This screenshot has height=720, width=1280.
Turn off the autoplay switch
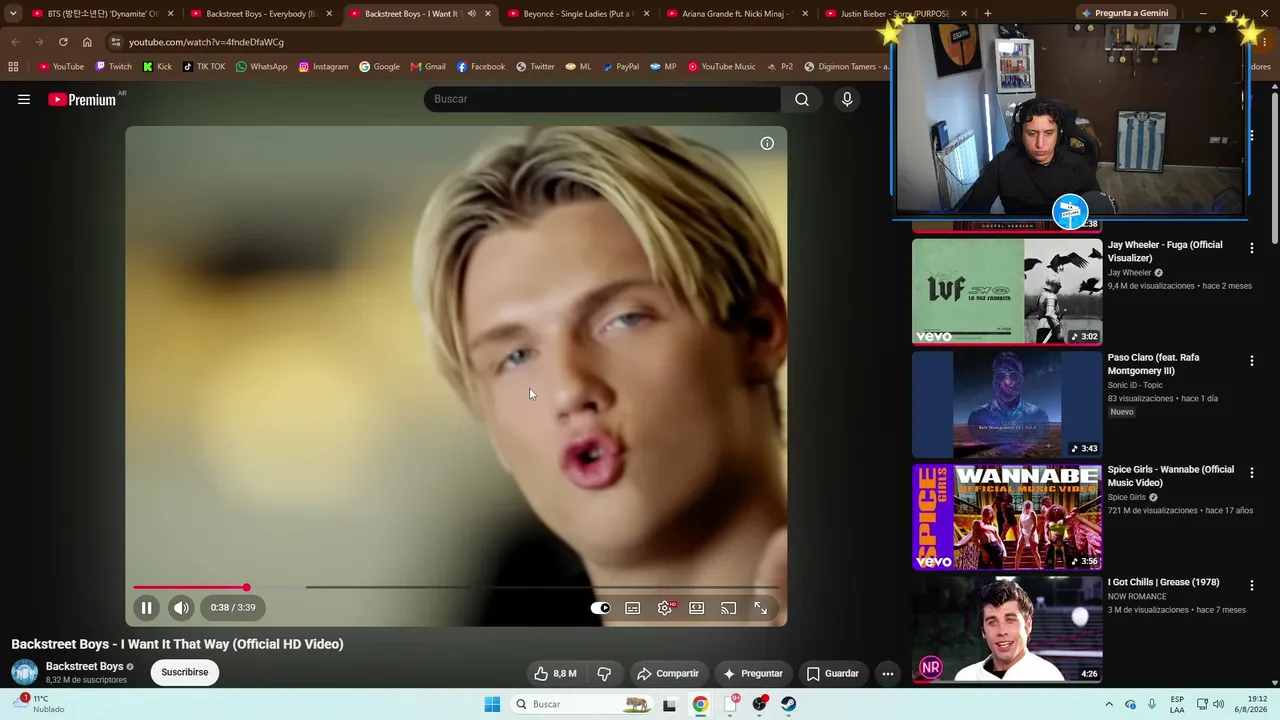click(x=600, y=608)
